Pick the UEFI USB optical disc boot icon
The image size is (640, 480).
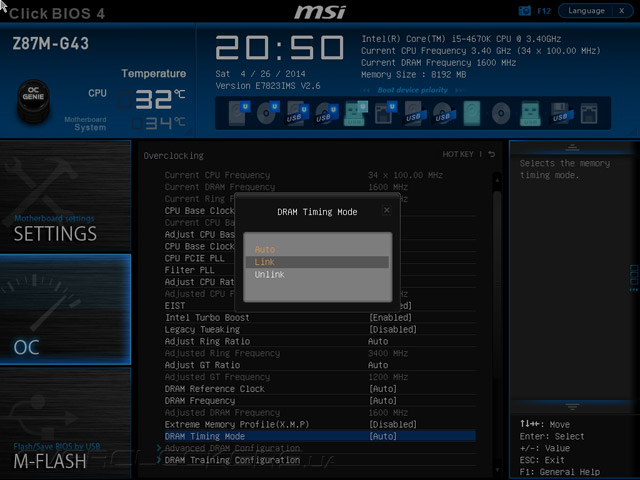coord(327,113)
